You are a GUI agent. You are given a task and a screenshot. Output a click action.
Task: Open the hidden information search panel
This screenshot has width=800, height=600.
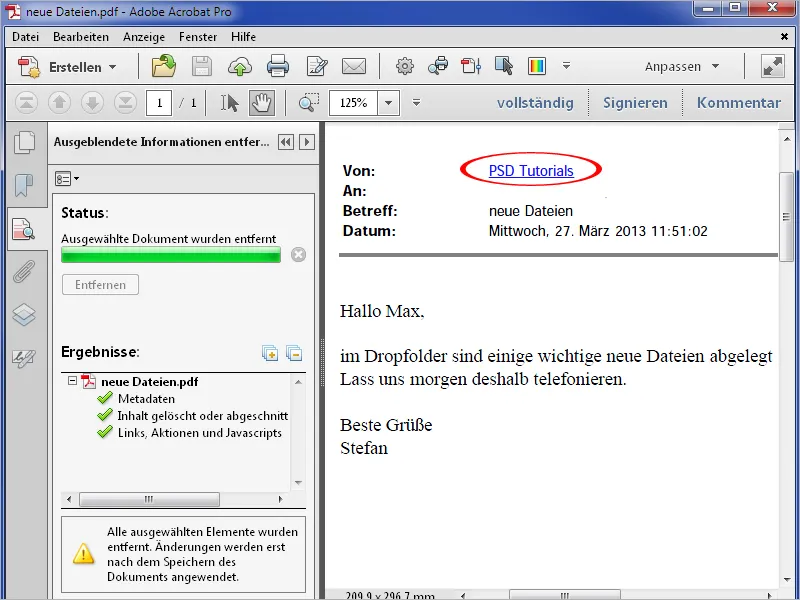(24, 229)
